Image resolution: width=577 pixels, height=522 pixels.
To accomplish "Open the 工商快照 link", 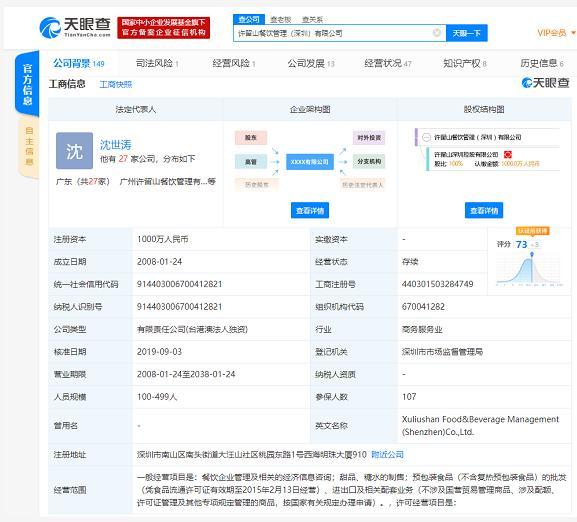I will click(116, 85).
